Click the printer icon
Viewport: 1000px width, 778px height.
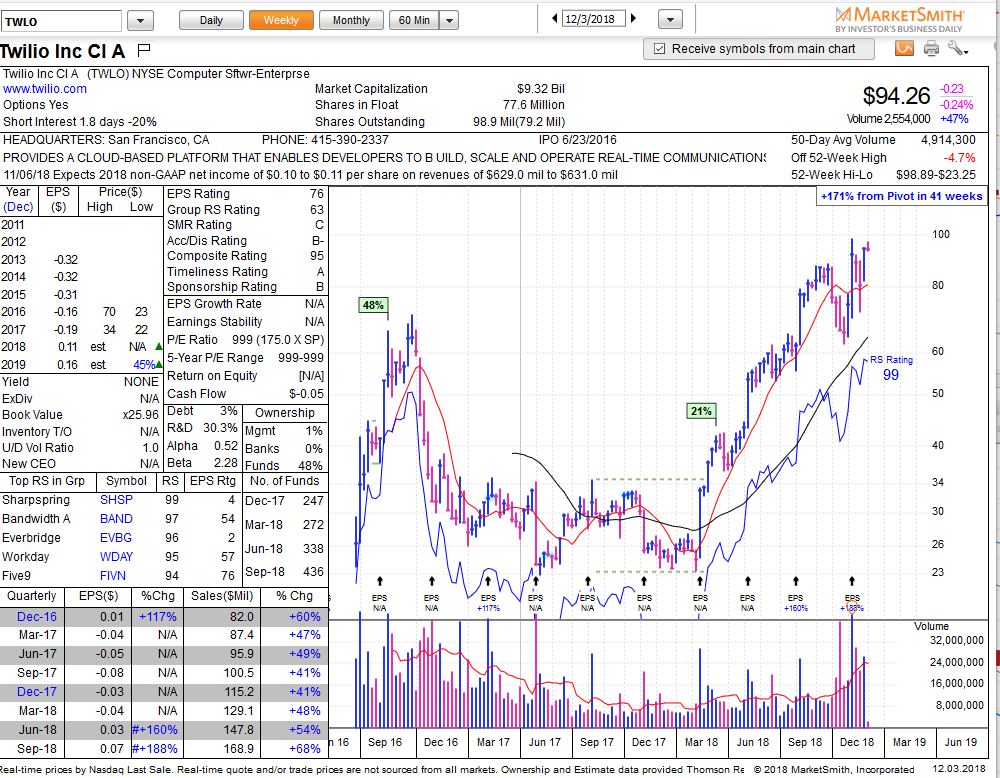coord(931,48)
